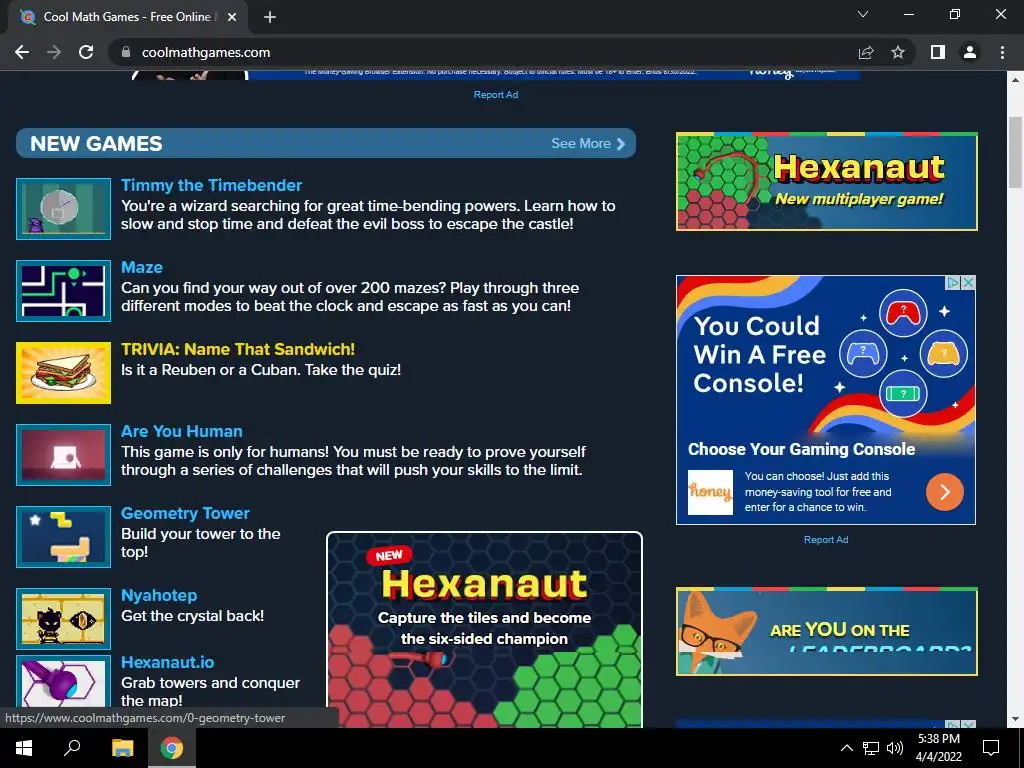Open network settings tray icon
Image resolution: width=1024 pixels, height=768 pixels.
(x=871, y=748)
